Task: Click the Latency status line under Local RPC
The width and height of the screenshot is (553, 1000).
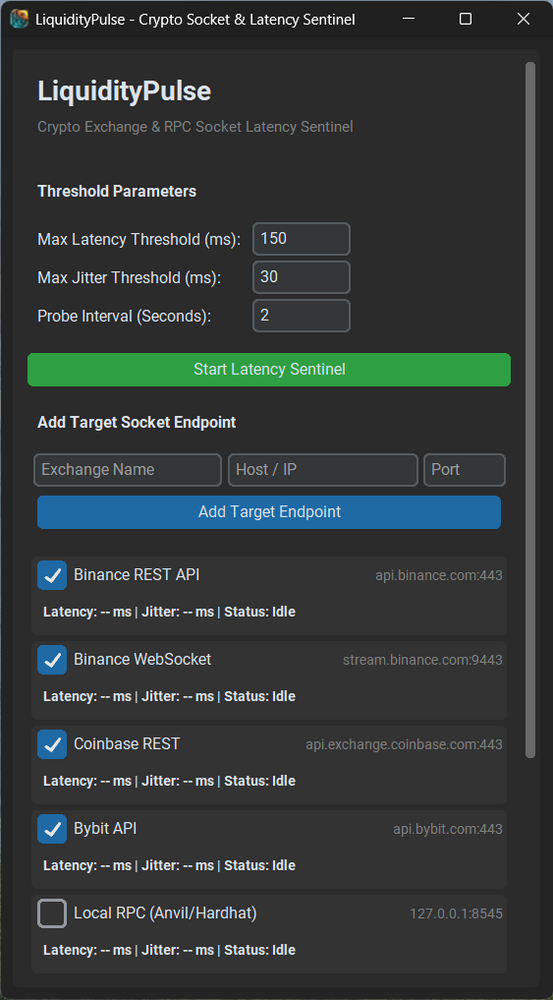Action: pos(170,950)
